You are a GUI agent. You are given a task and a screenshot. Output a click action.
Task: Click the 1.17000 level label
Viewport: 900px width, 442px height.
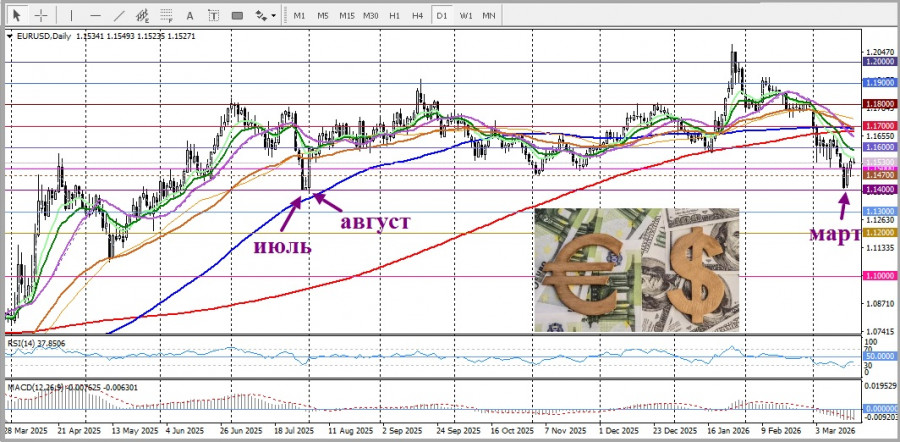(882, 125)
